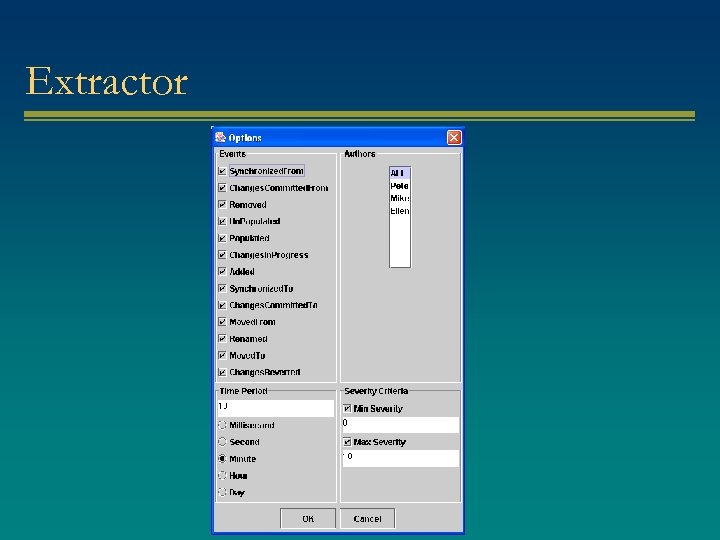720x540 pixels.
Task: Dismiss the dialog with Cancel
Action: click(367, 518)
